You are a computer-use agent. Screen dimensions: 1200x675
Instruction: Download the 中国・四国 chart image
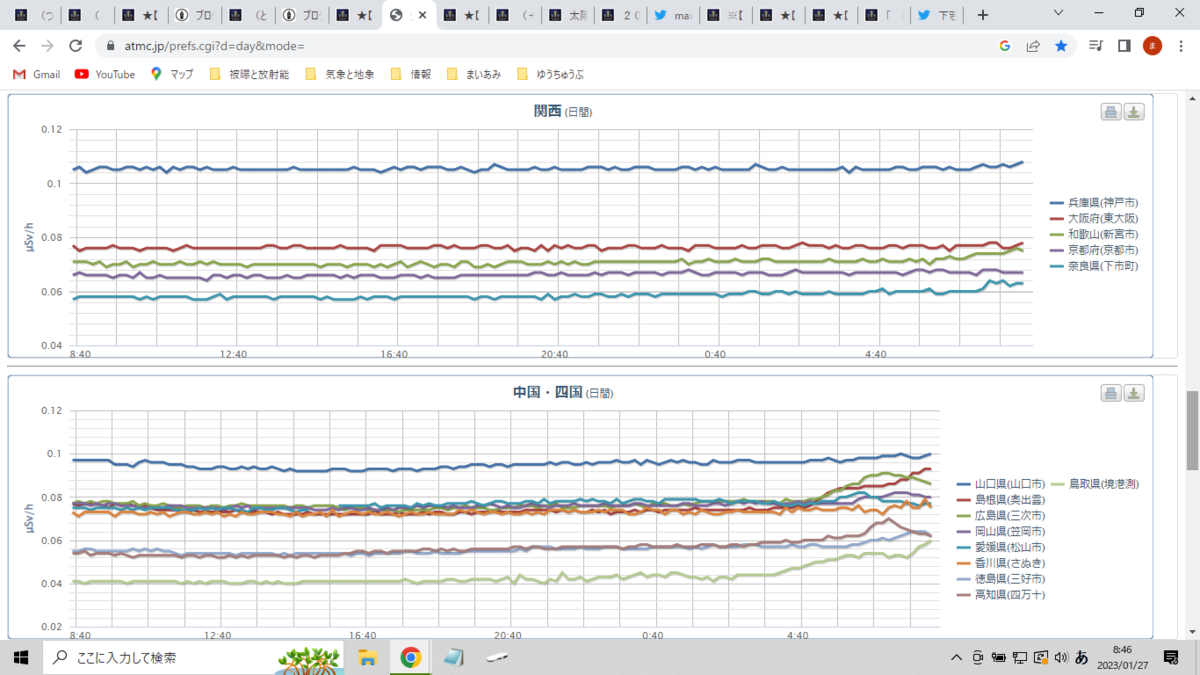pyautogui.click(x=1134, y=393)
